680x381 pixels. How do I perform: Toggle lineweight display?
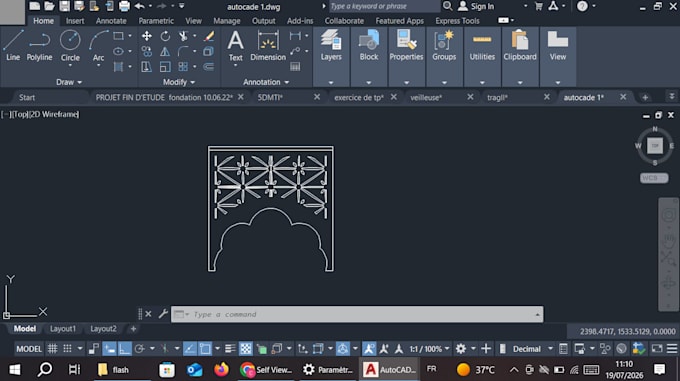(230, 348)
